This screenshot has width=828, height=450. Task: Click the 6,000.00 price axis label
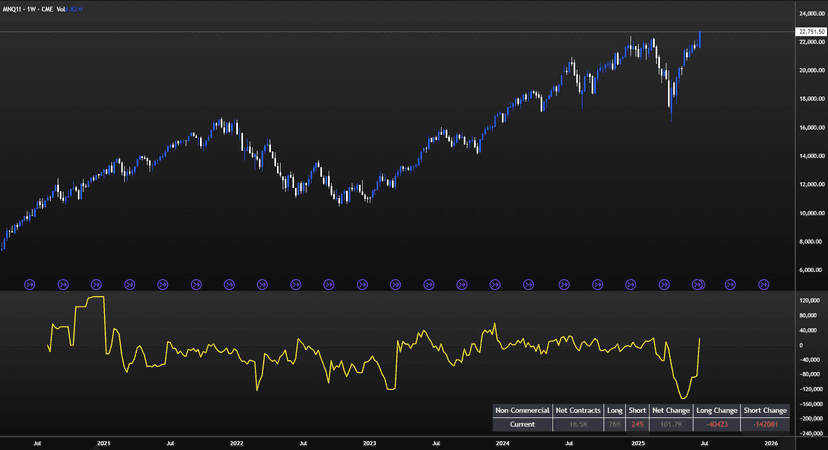coord(812,270)
